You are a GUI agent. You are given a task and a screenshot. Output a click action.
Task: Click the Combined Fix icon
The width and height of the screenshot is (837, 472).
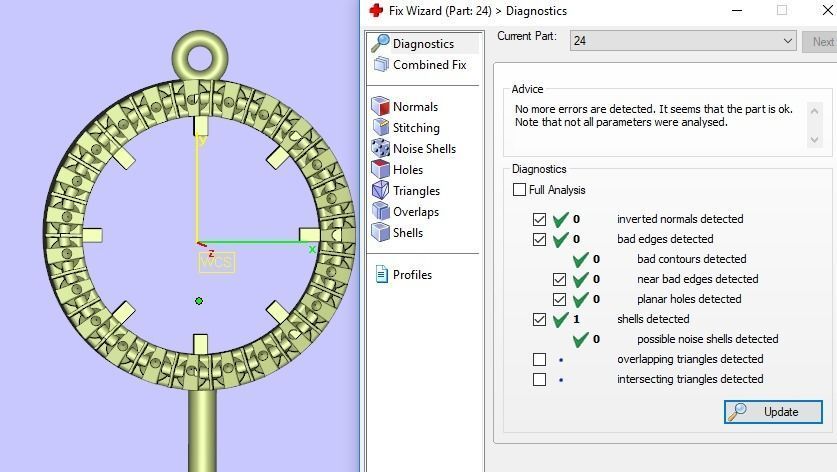click(x=381, y=65)
